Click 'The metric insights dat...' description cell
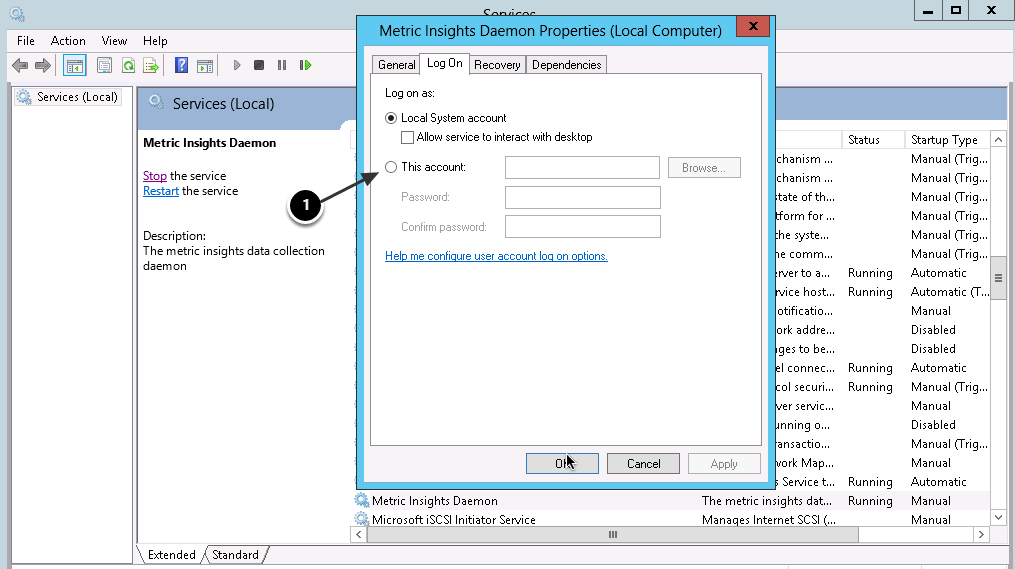 click(766, 500)
